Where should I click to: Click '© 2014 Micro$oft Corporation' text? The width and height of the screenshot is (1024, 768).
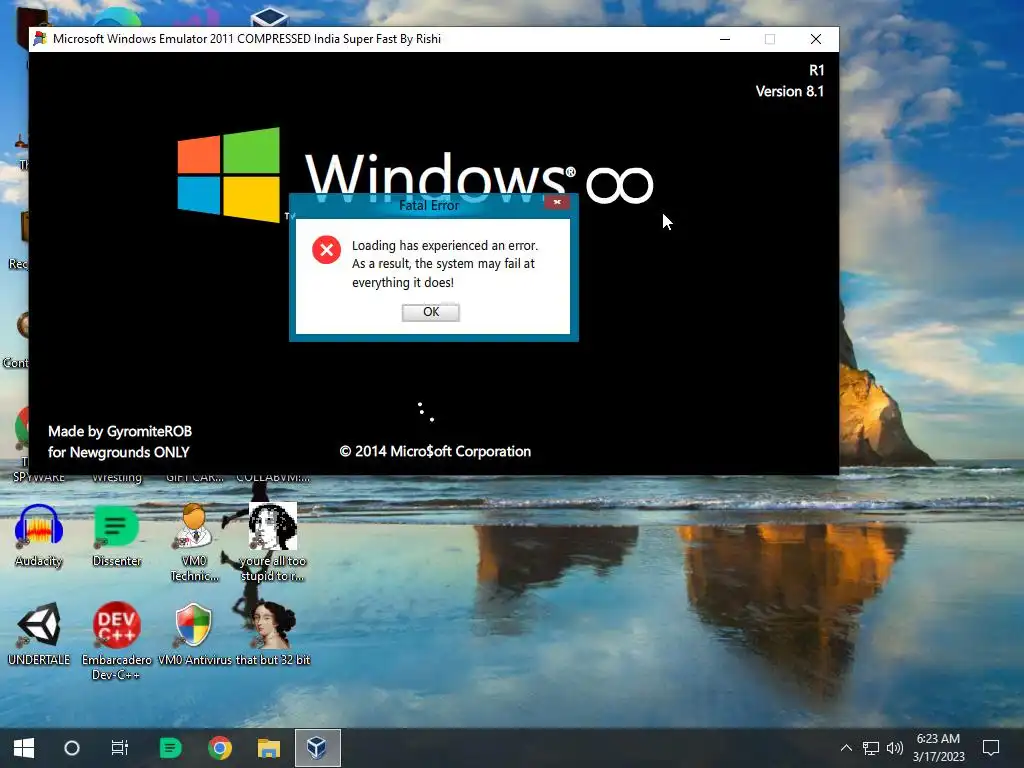[435, 451]
